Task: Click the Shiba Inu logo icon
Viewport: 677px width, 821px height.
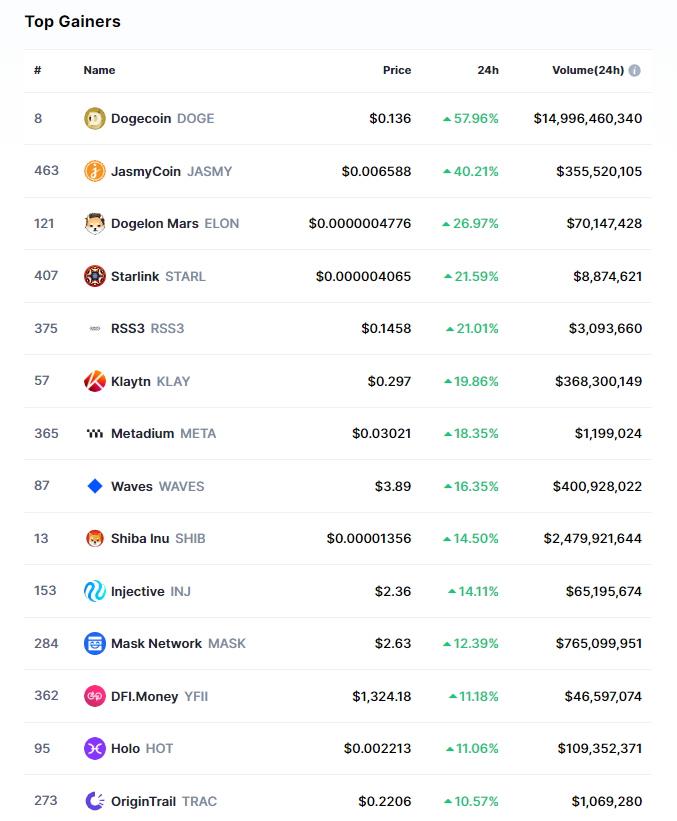Action: pyautogui.click(x=95, y=538)
